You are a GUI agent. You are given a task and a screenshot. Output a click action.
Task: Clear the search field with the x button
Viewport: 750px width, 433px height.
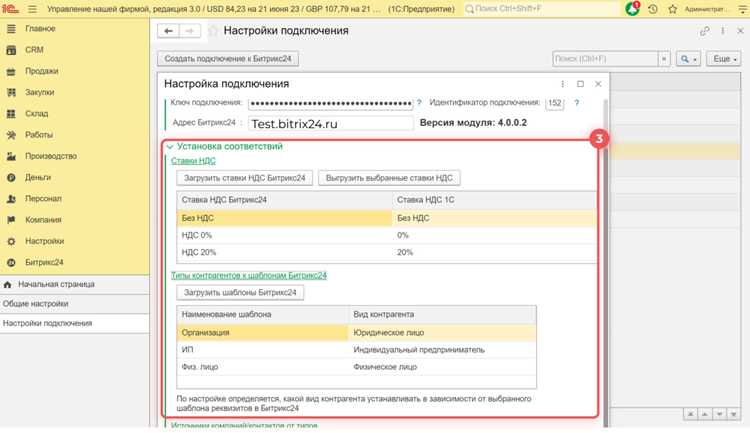(664, 59)
